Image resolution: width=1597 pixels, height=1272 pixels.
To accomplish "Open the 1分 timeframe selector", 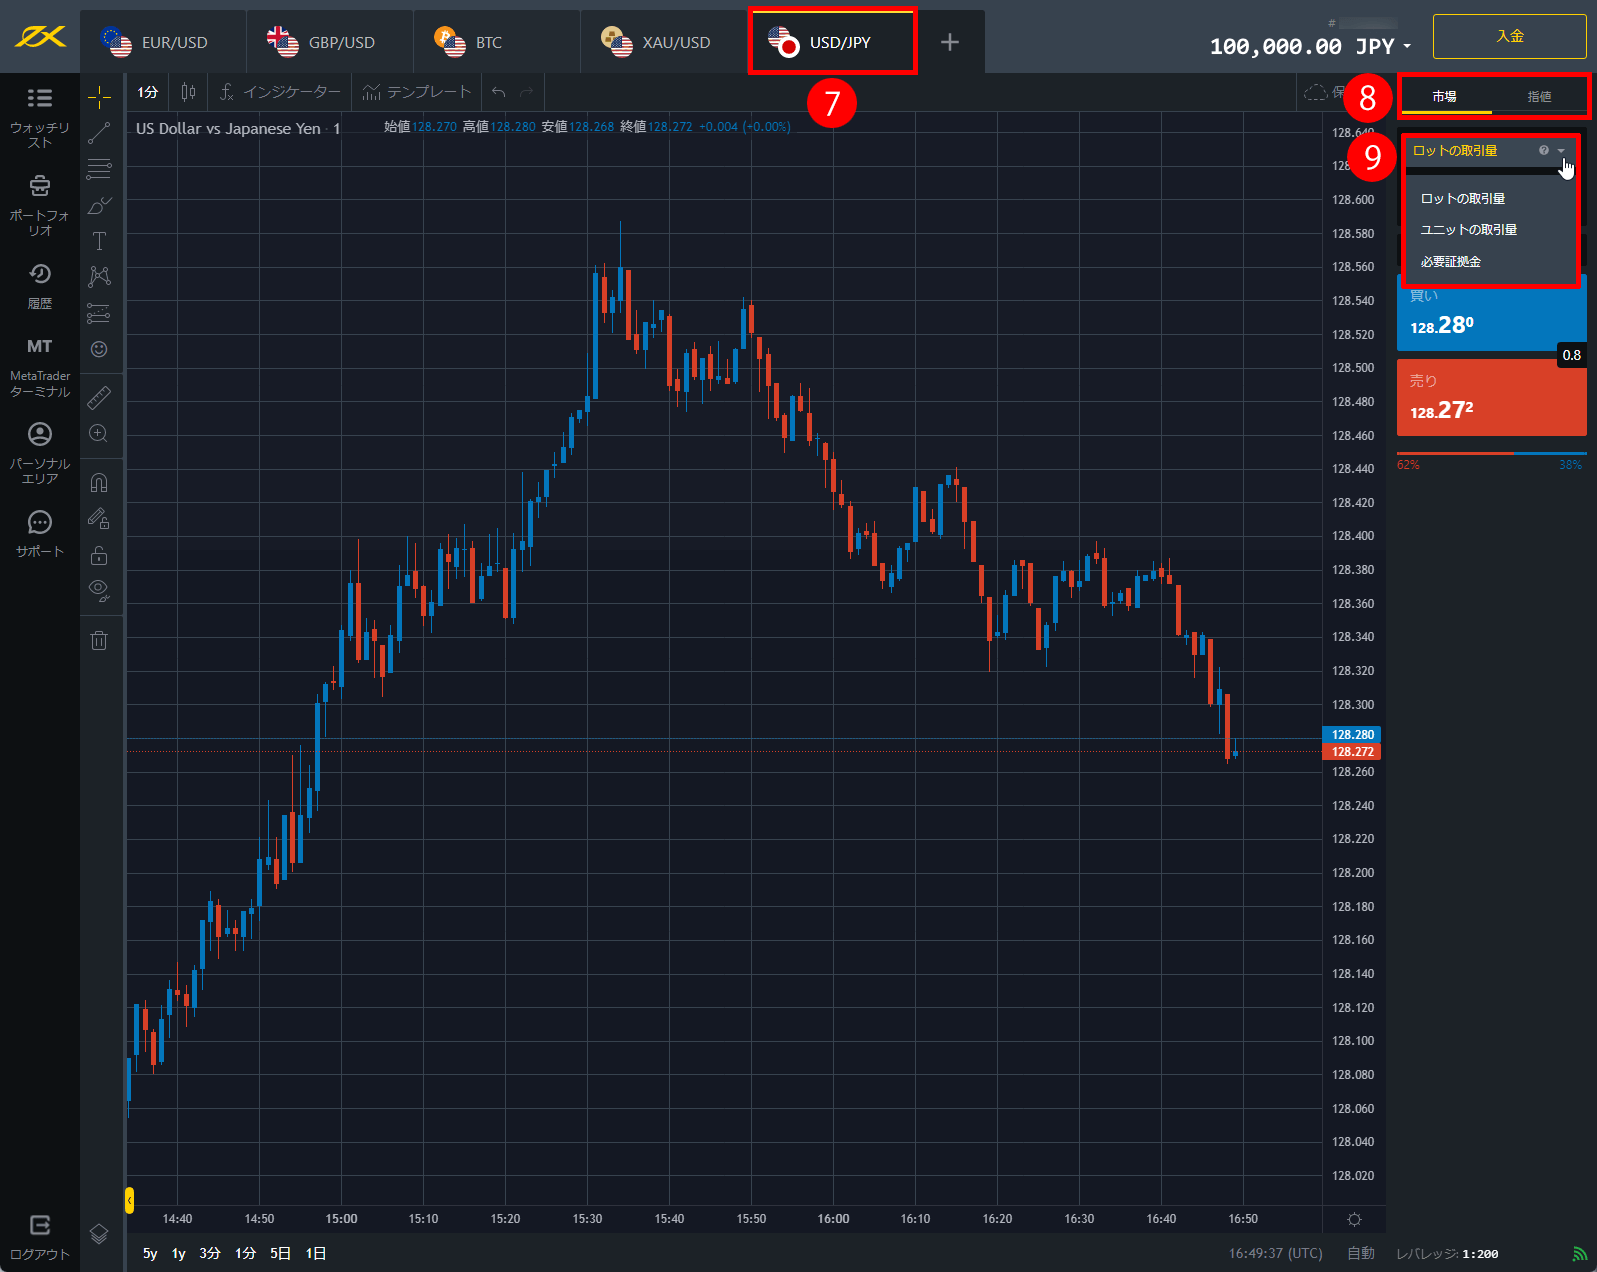I will [x=148, y=92].
